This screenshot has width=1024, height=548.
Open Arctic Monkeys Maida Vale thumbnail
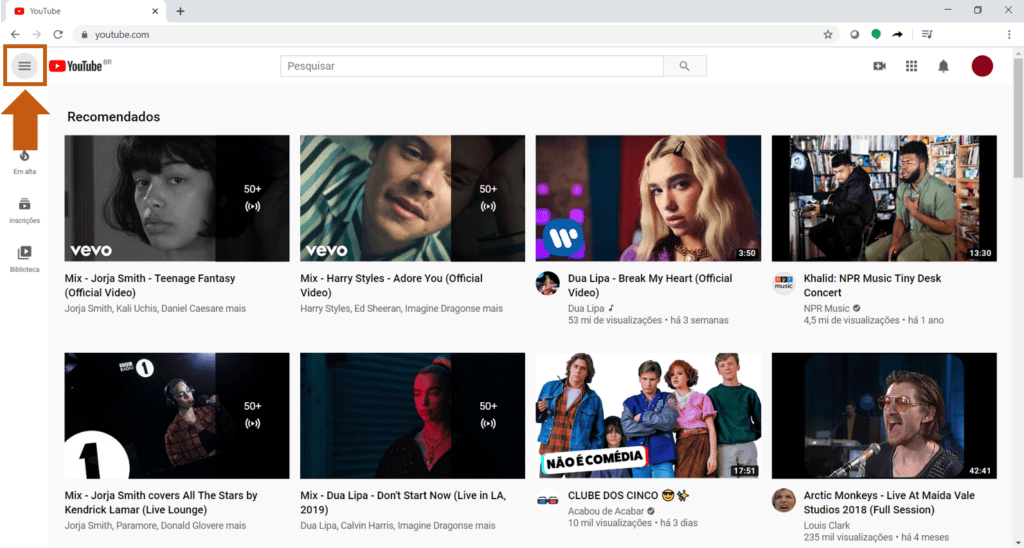pos(884,416)
